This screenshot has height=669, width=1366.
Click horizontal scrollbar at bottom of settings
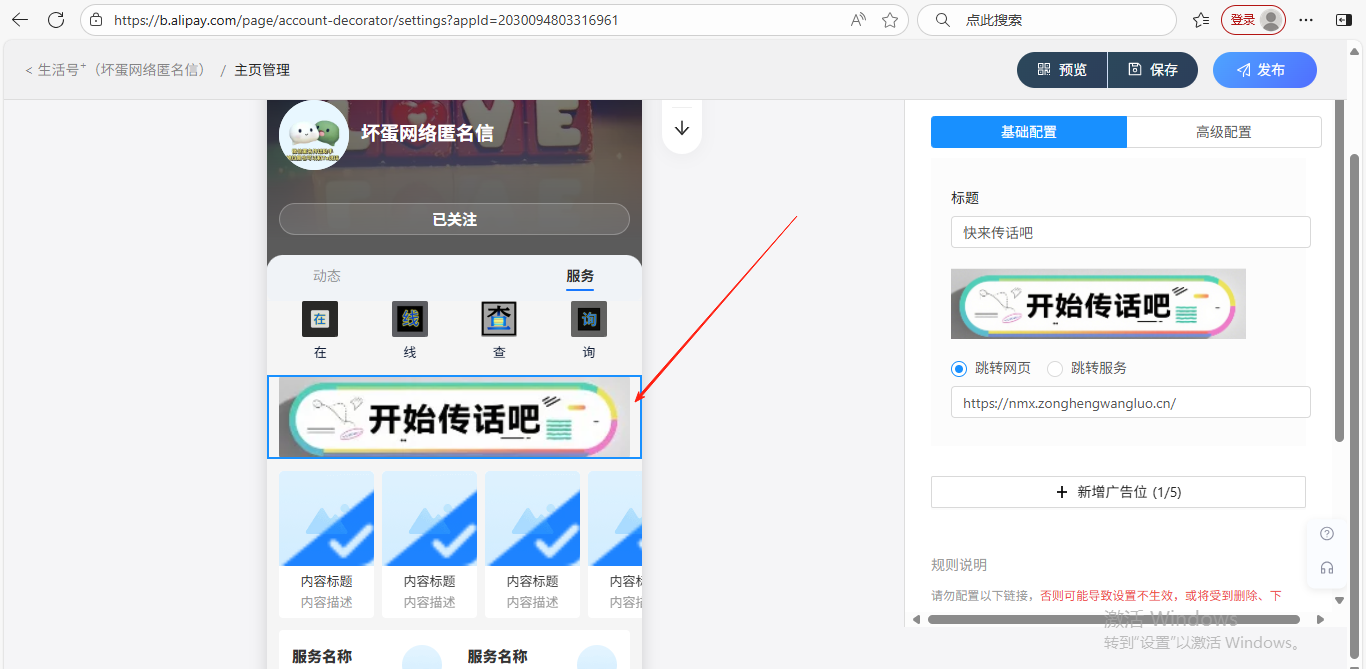[1112, 619]
